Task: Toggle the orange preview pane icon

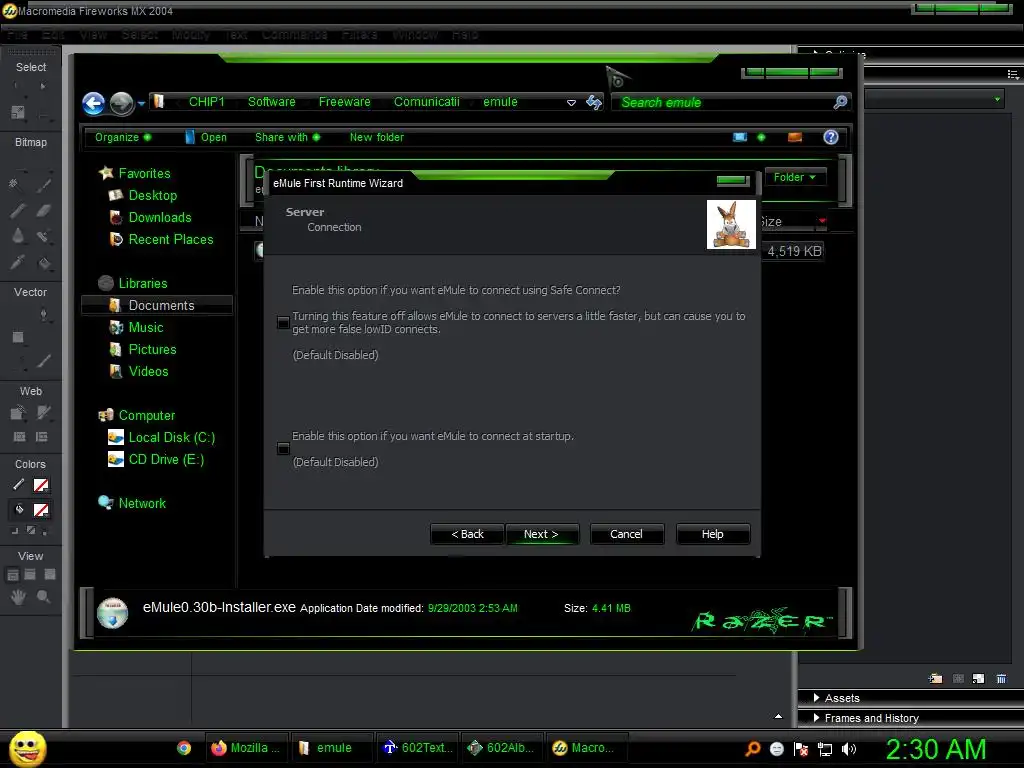Action: click(795, 137)
